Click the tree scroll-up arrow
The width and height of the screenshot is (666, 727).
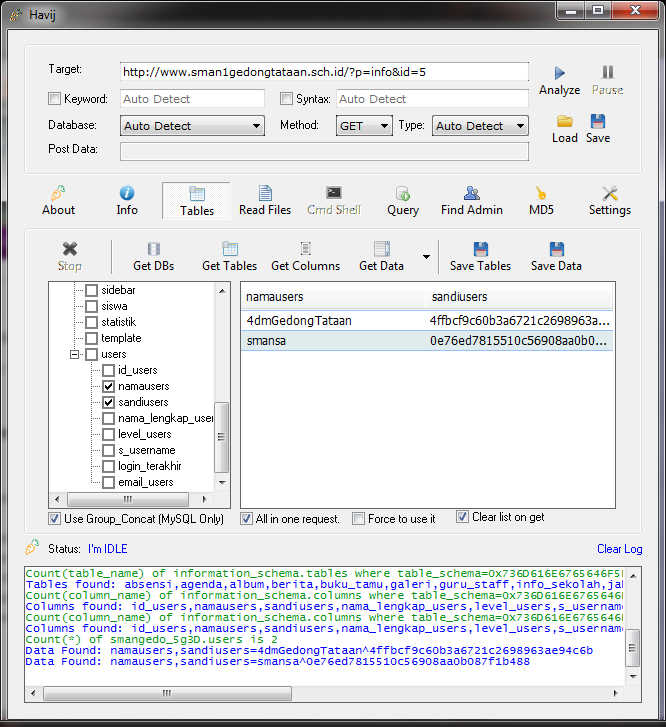(x=222, y=291)
